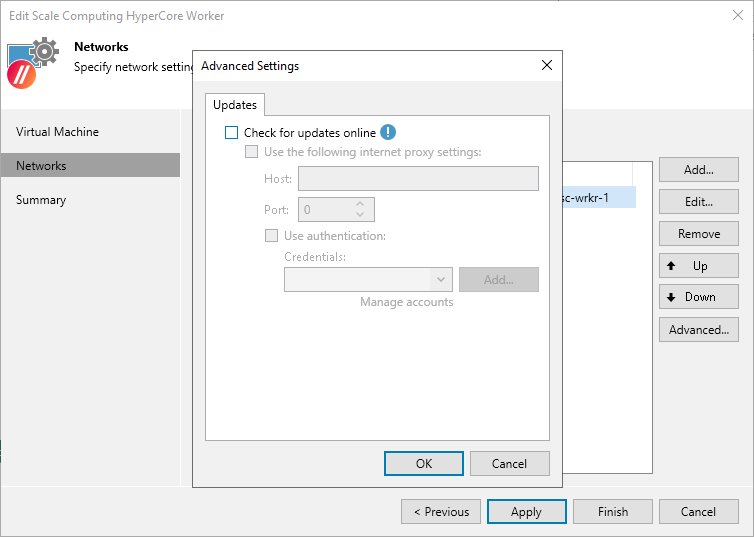Screen dimensions: 754x537
Task: Click the blue info icon beside updates
Action: click(x=389, y=132)
